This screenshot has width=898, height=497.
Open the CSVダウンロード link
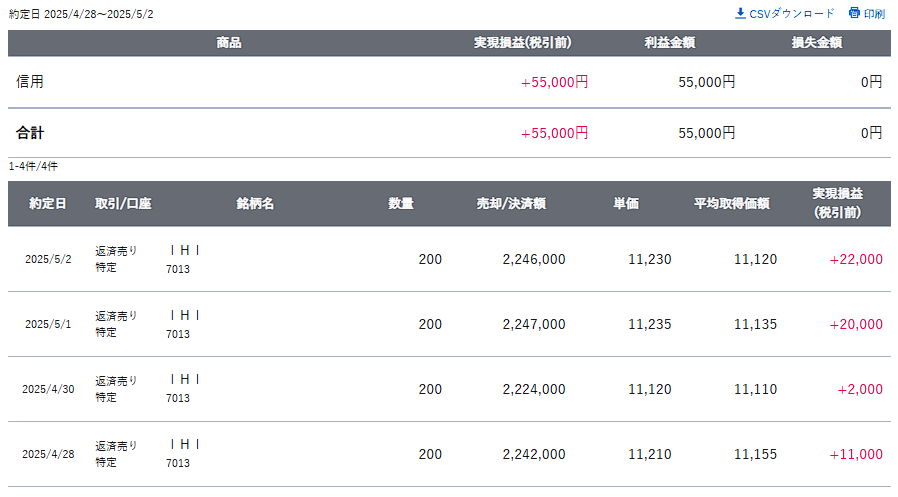point(785,13)
